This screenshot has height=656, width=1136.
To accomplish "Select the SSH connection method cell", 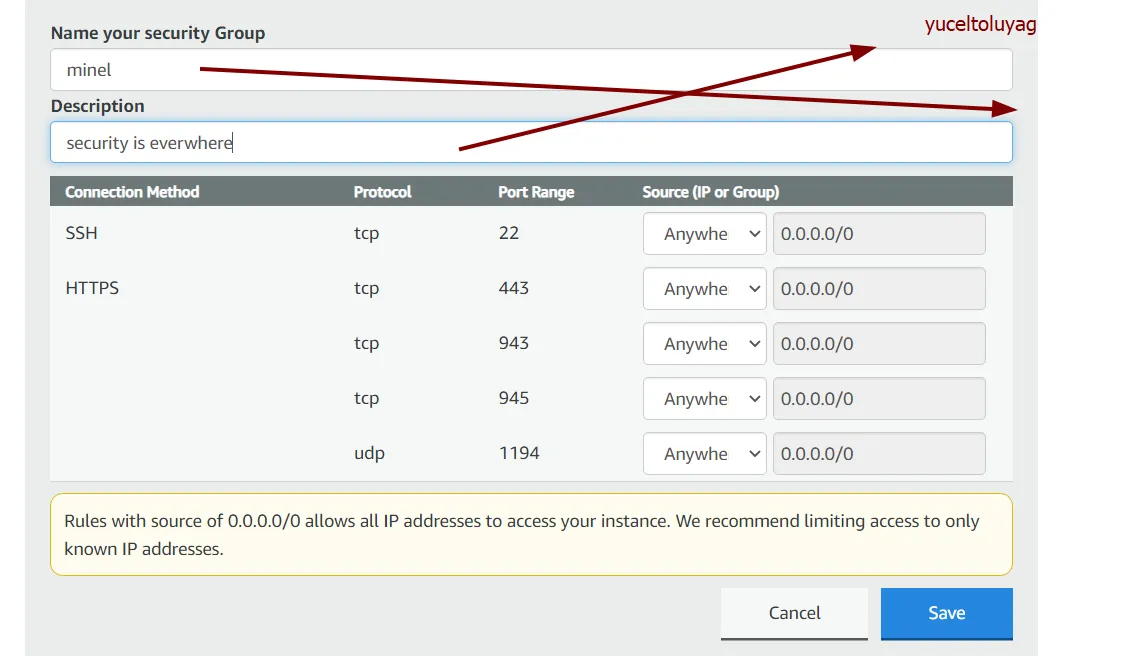I will (81, 233).
